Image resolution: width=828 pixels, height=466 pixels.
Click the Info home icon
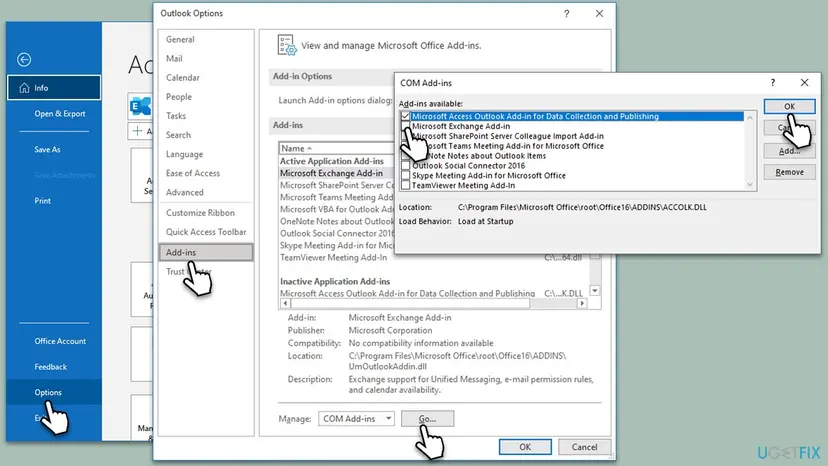pos(24,88)
